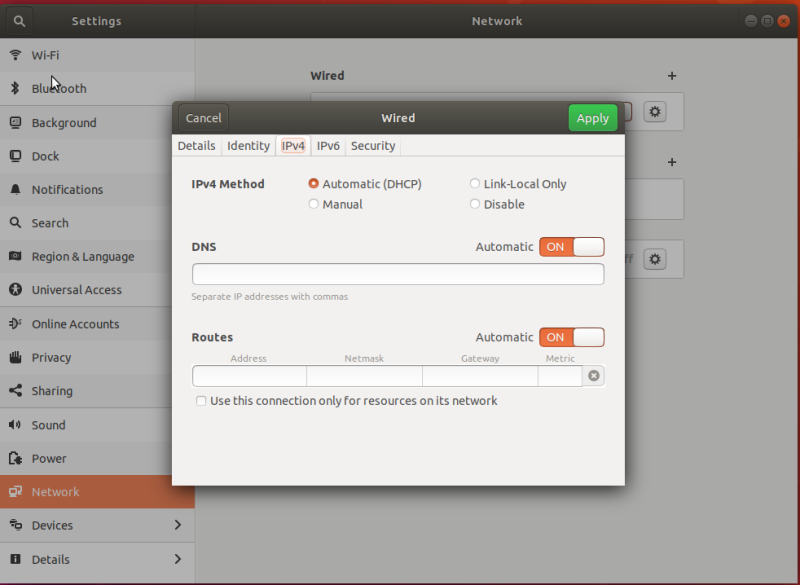This screenshot has height=585, width=800.
Task: Turn off the Automatic DNS switch
Action: click(571, 247)
